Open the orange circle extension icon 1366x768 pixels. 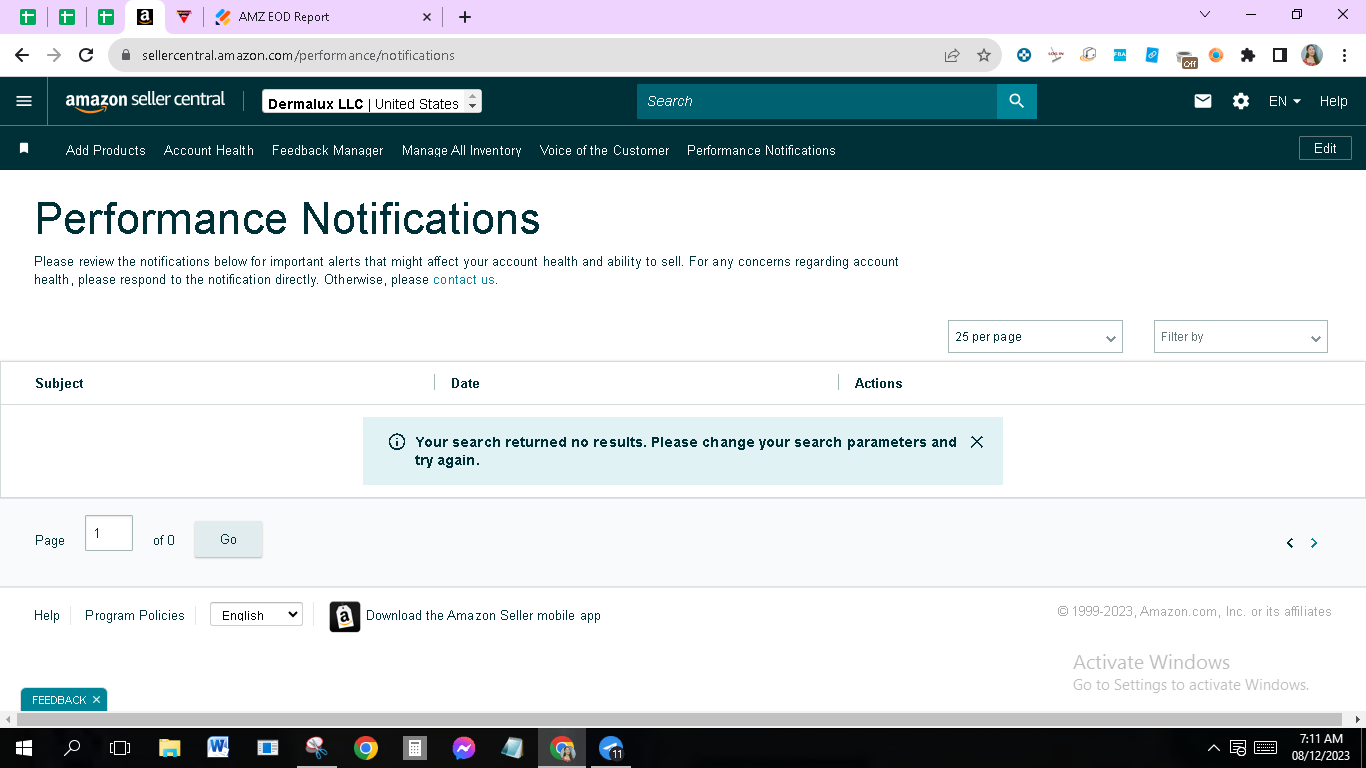coord(1216,56)
